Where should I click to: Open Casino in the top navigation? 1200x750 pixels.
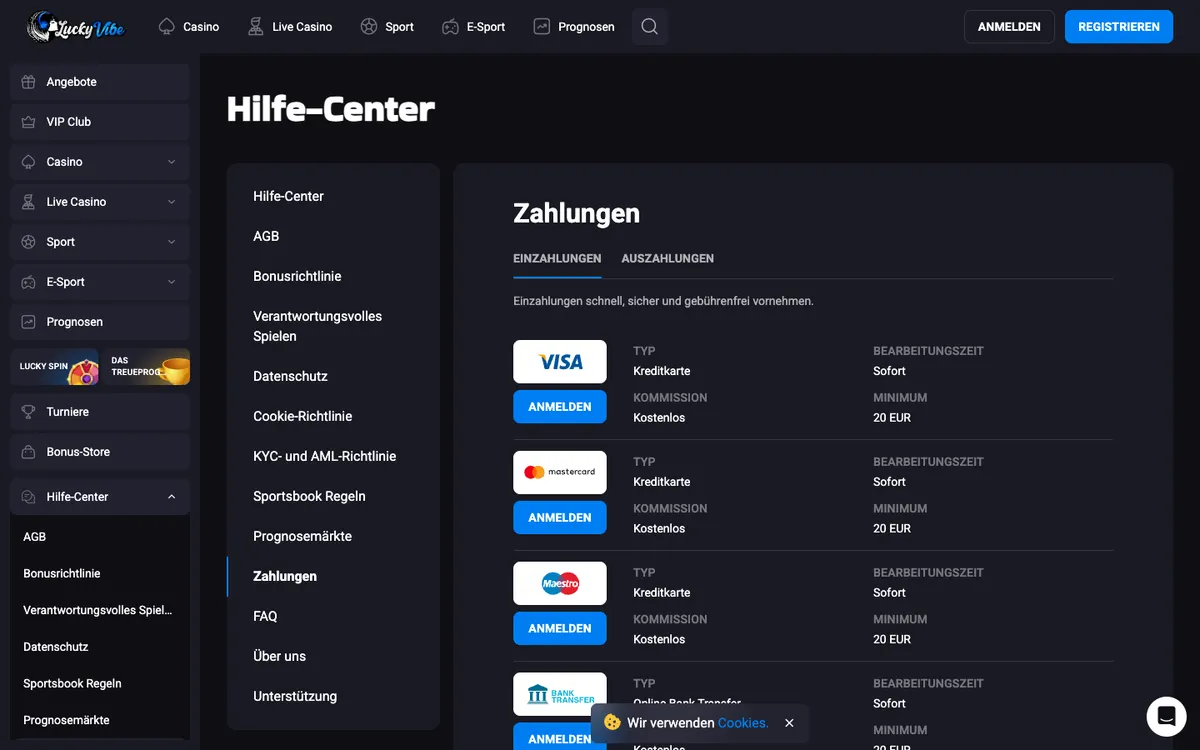pos(189,27)
